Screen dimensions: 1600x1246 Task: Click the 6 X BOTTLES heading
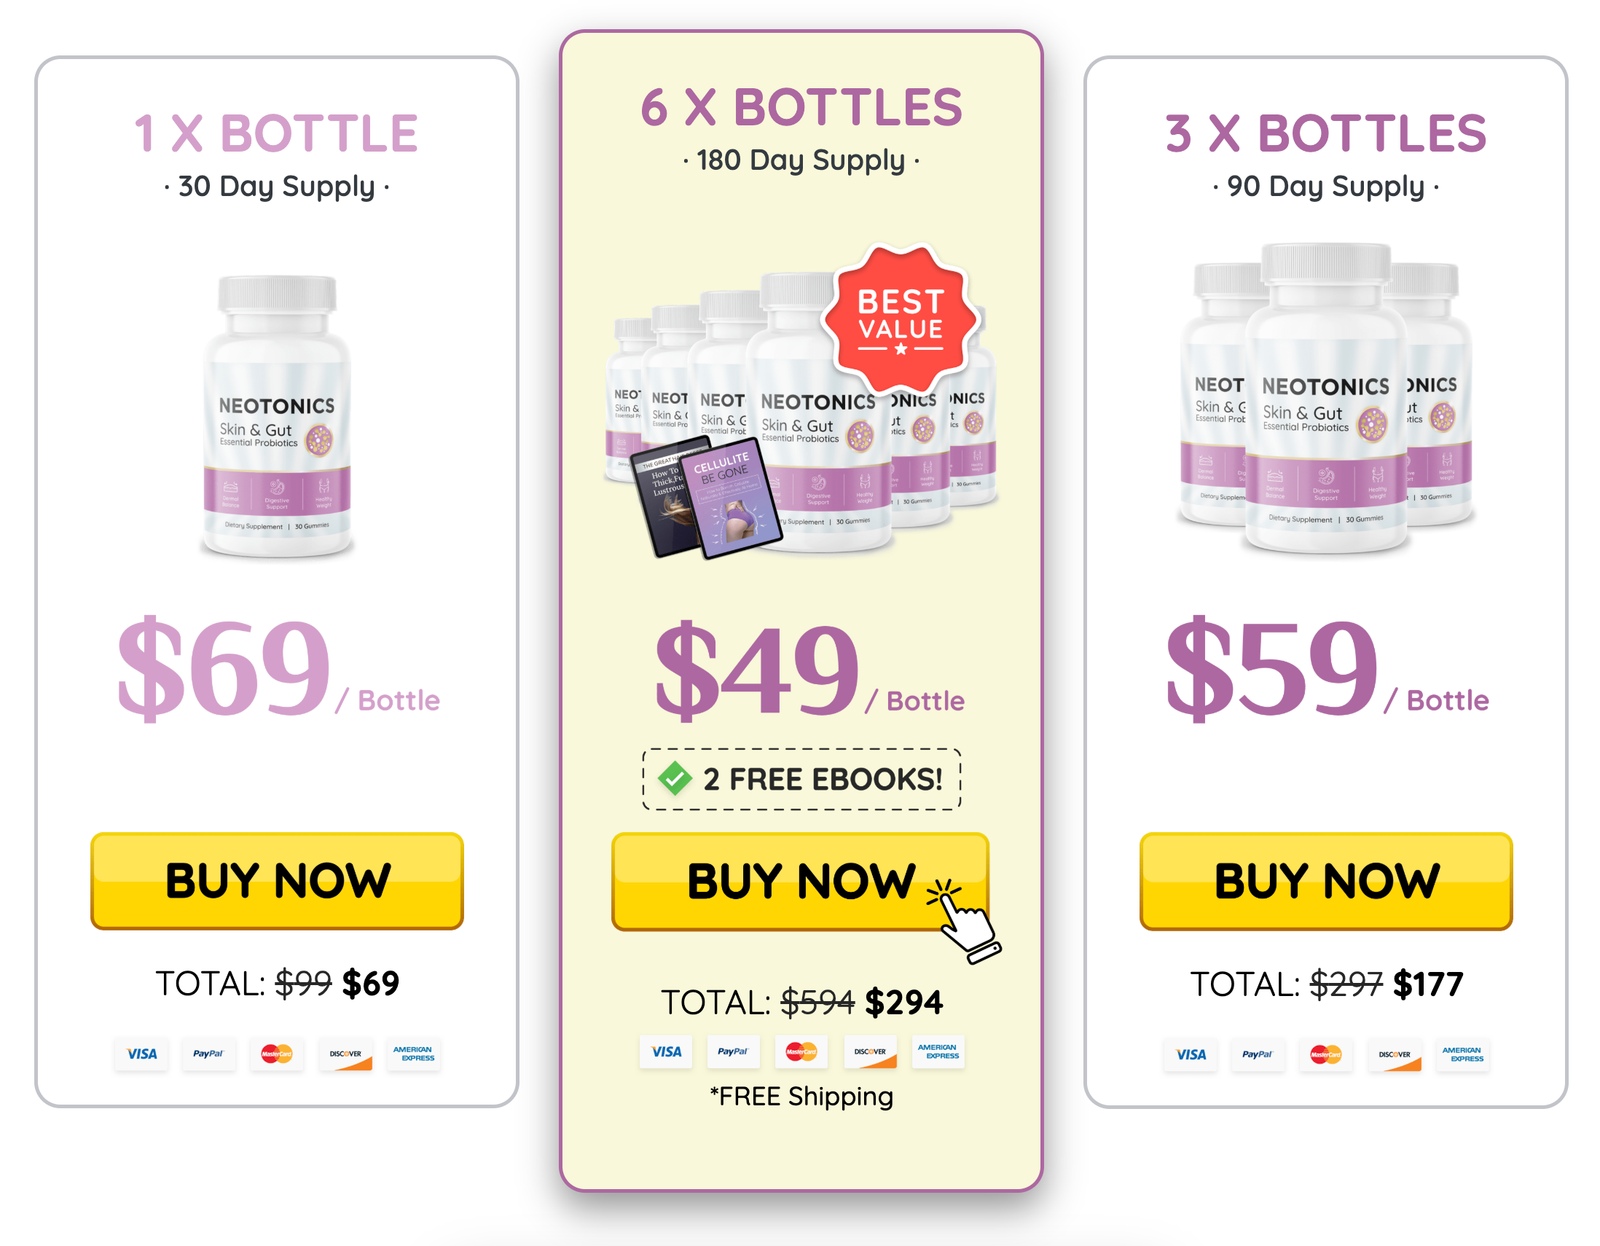point(801,107)
